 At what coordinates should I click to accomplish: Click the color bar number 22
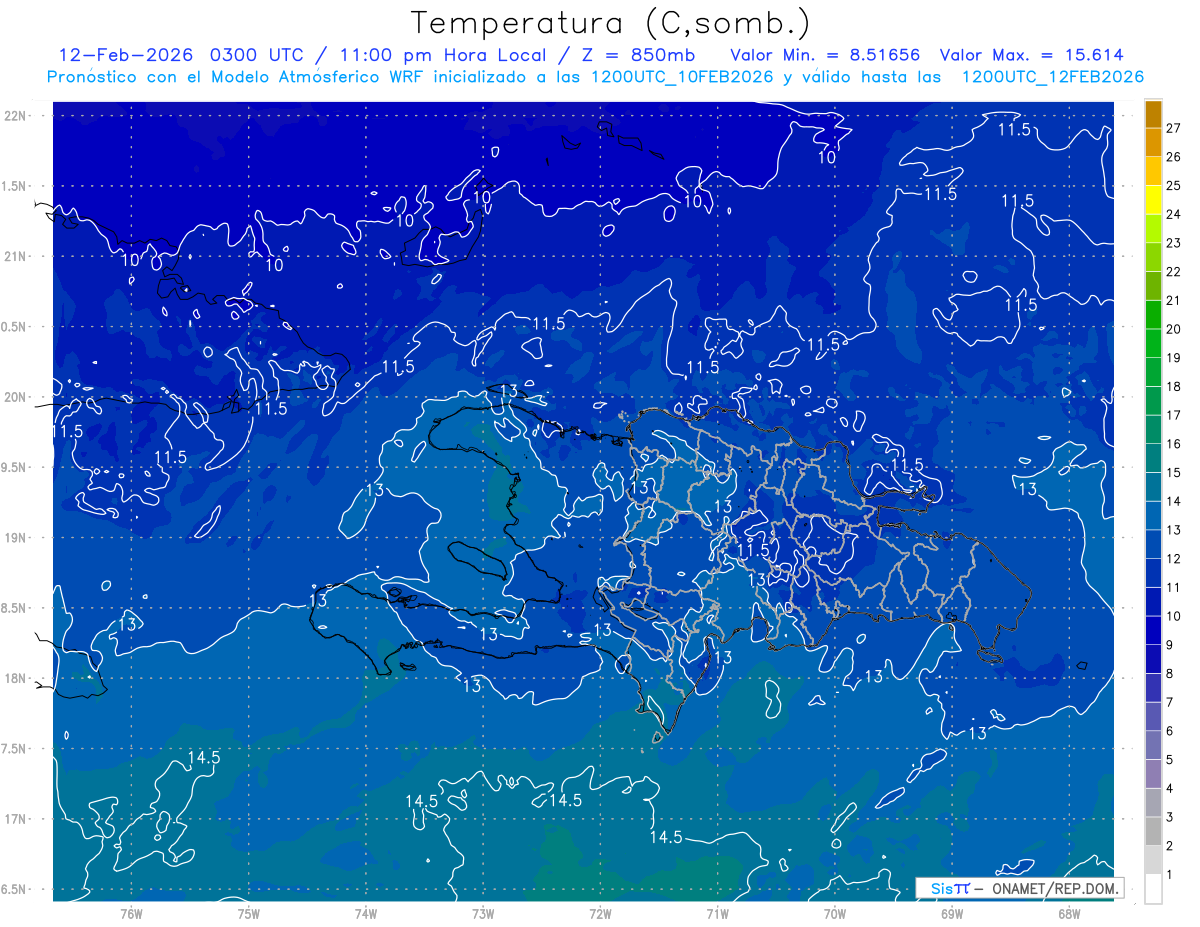point(1173,272)
